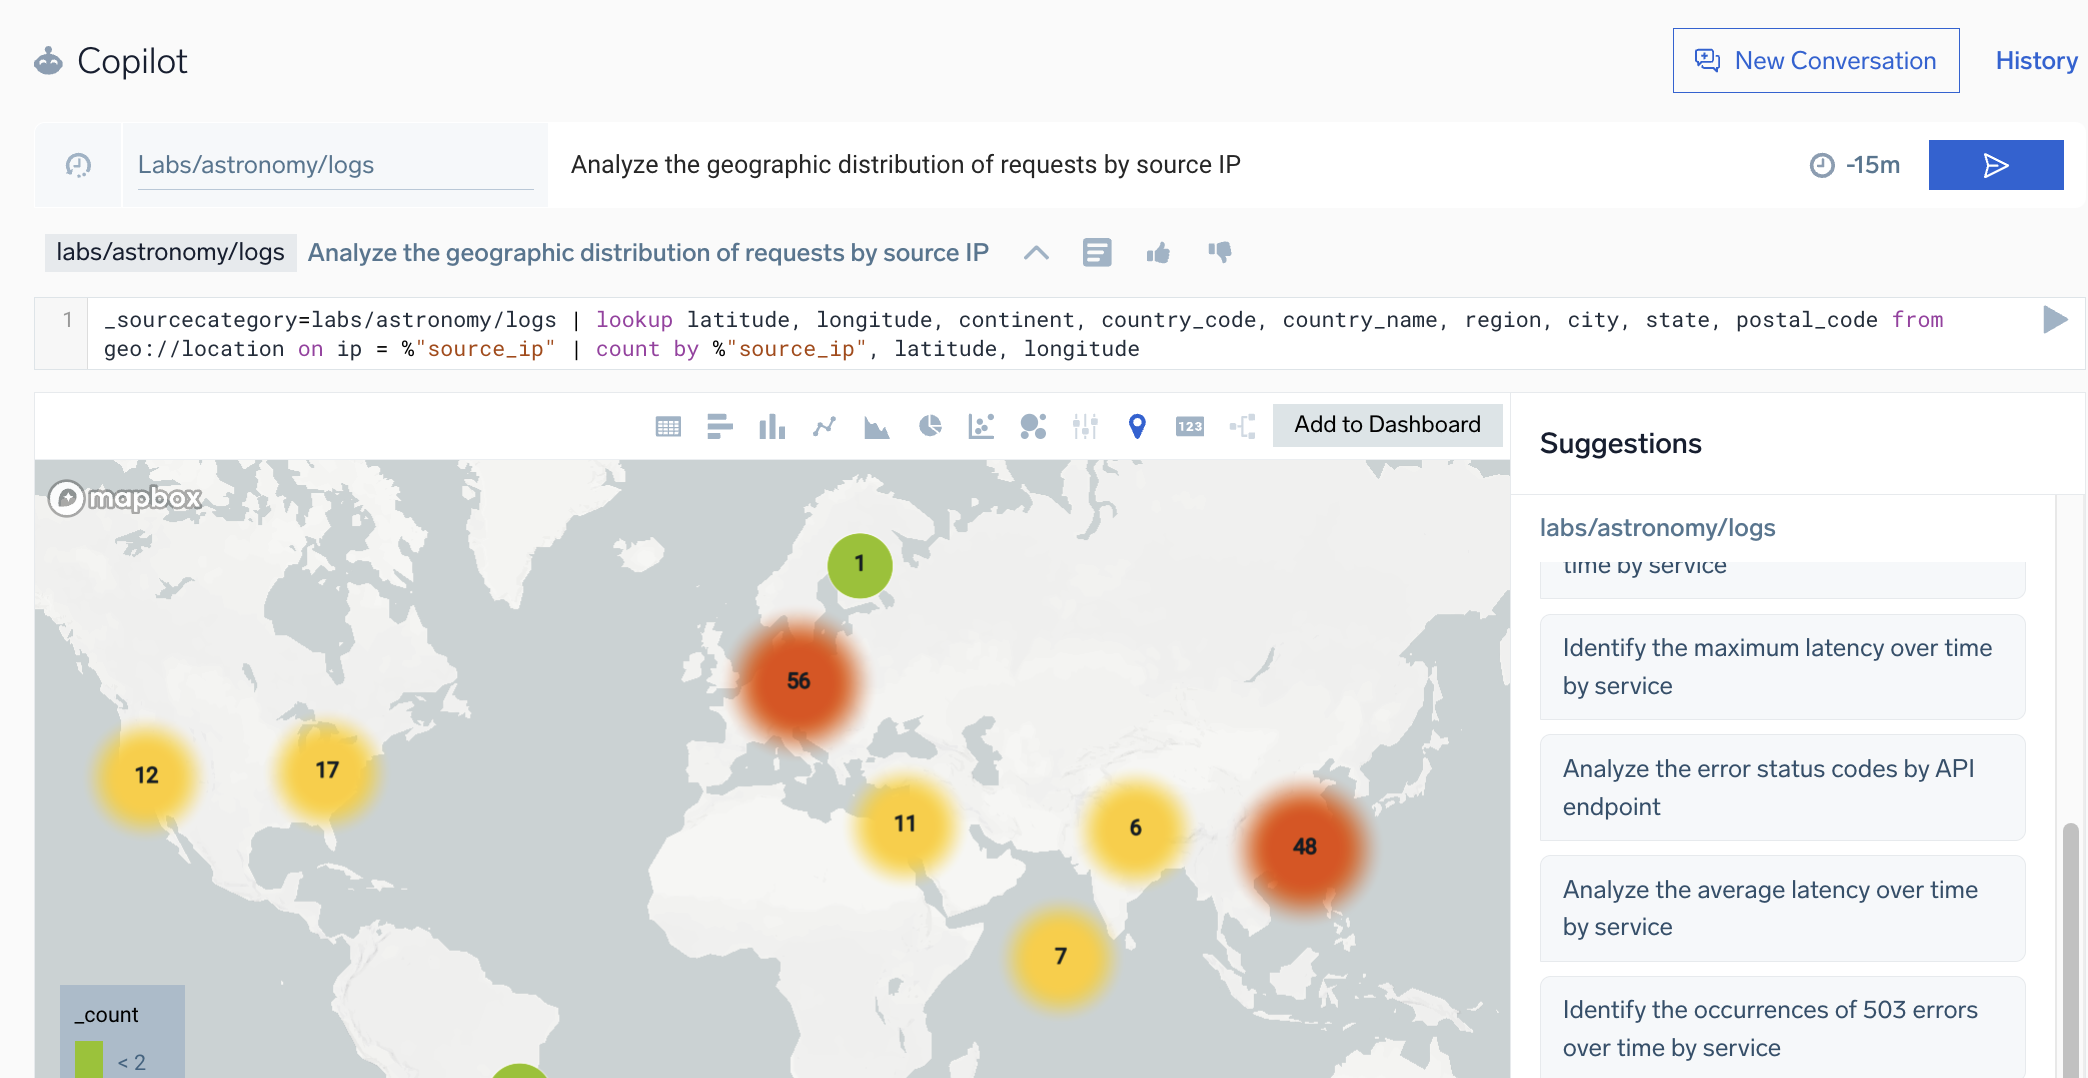Select the horizontal bar chart icon
The width and height of the screenshot is (2088, 1078).
(720, 427)
